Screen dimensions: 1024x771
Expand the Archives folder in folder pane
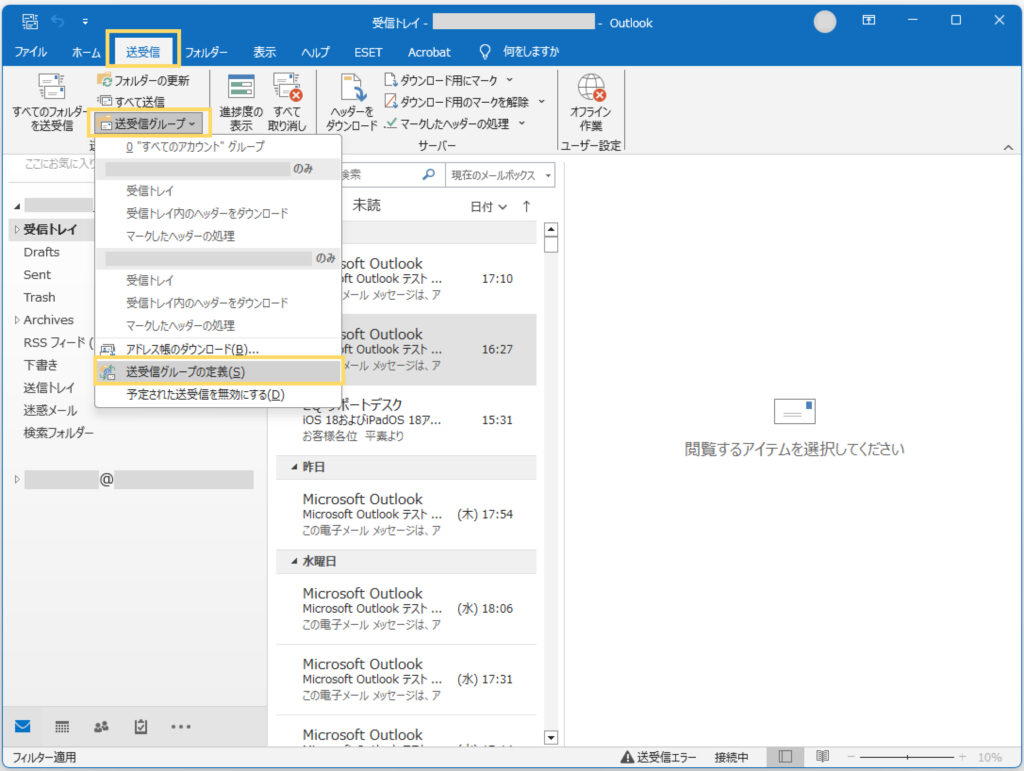(x=16, y=320)
